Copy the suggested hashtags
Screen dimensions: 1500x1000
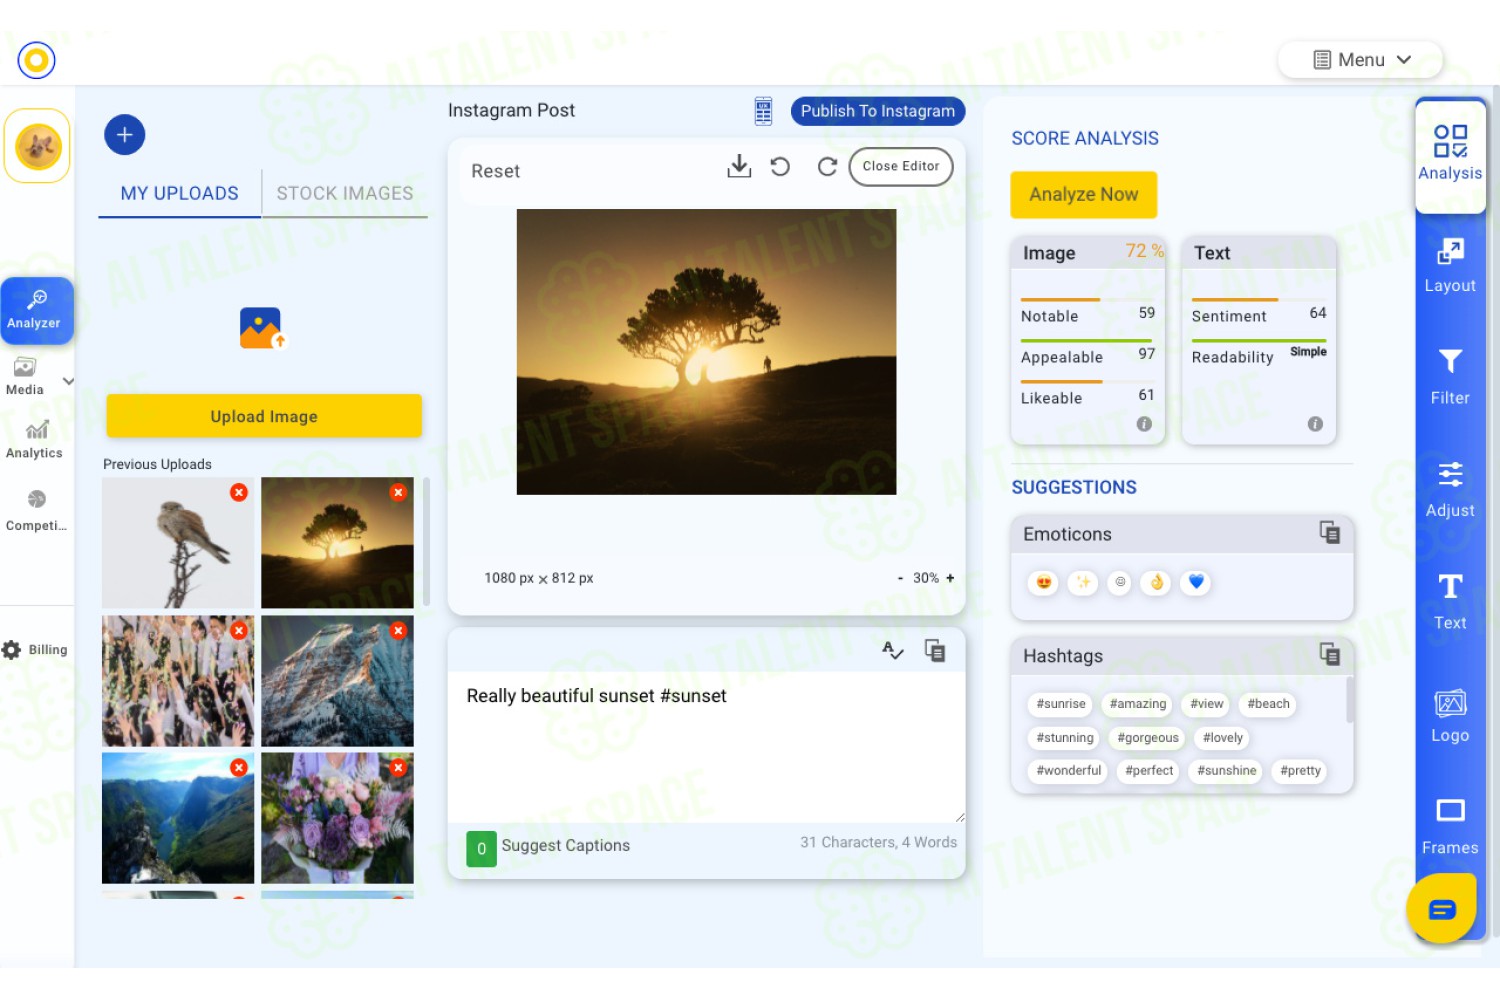tap(1329, 654)
